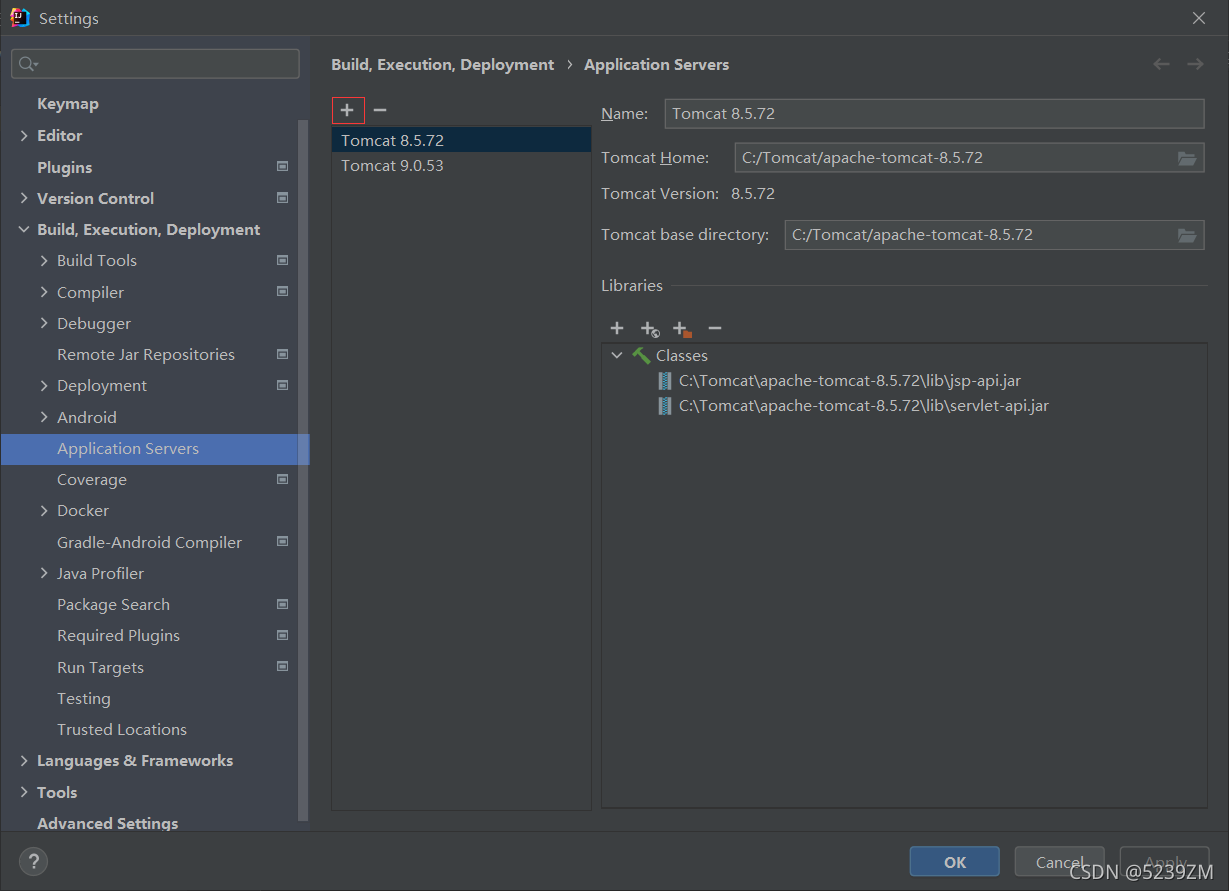Browse for Tomcat base directory folder icon
The width and height of the screenshot is (1229, 891).
coord(1187,235)
